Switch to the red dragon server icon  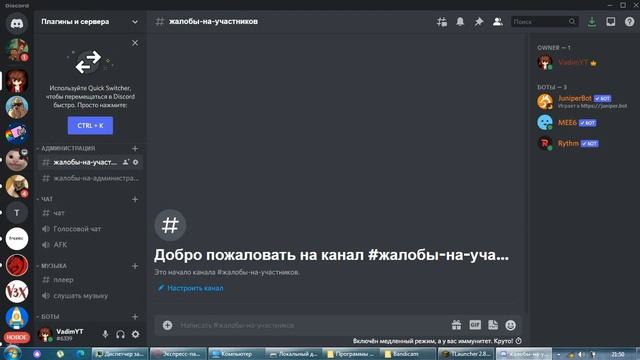pyautogui.click(x=17, y=265)
